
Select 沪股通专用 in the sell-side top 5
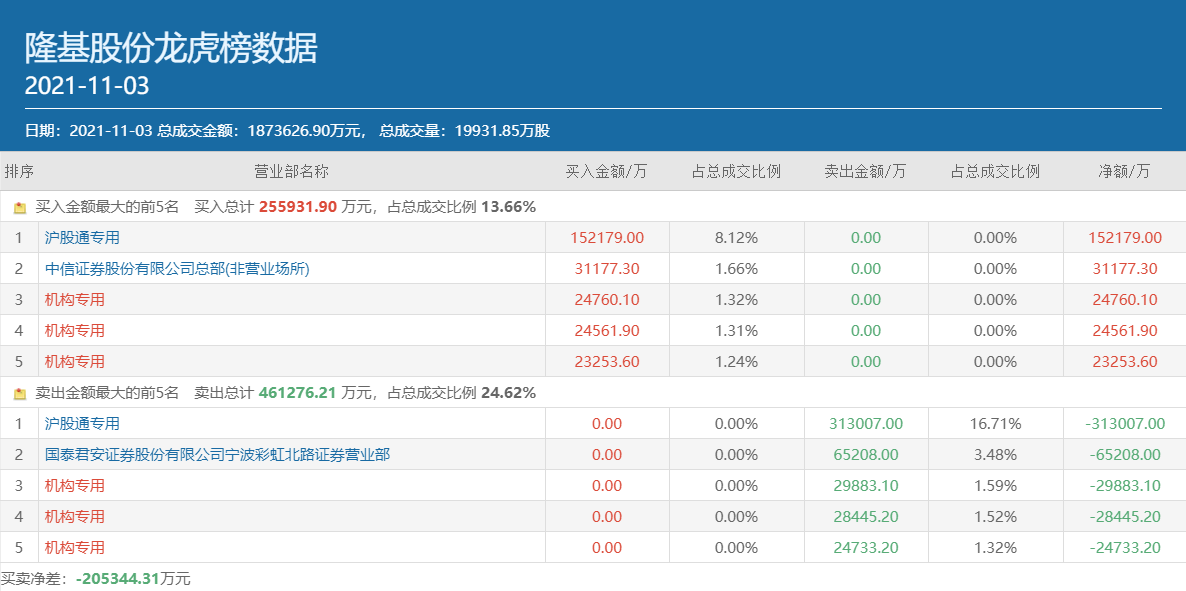point(82,424)
